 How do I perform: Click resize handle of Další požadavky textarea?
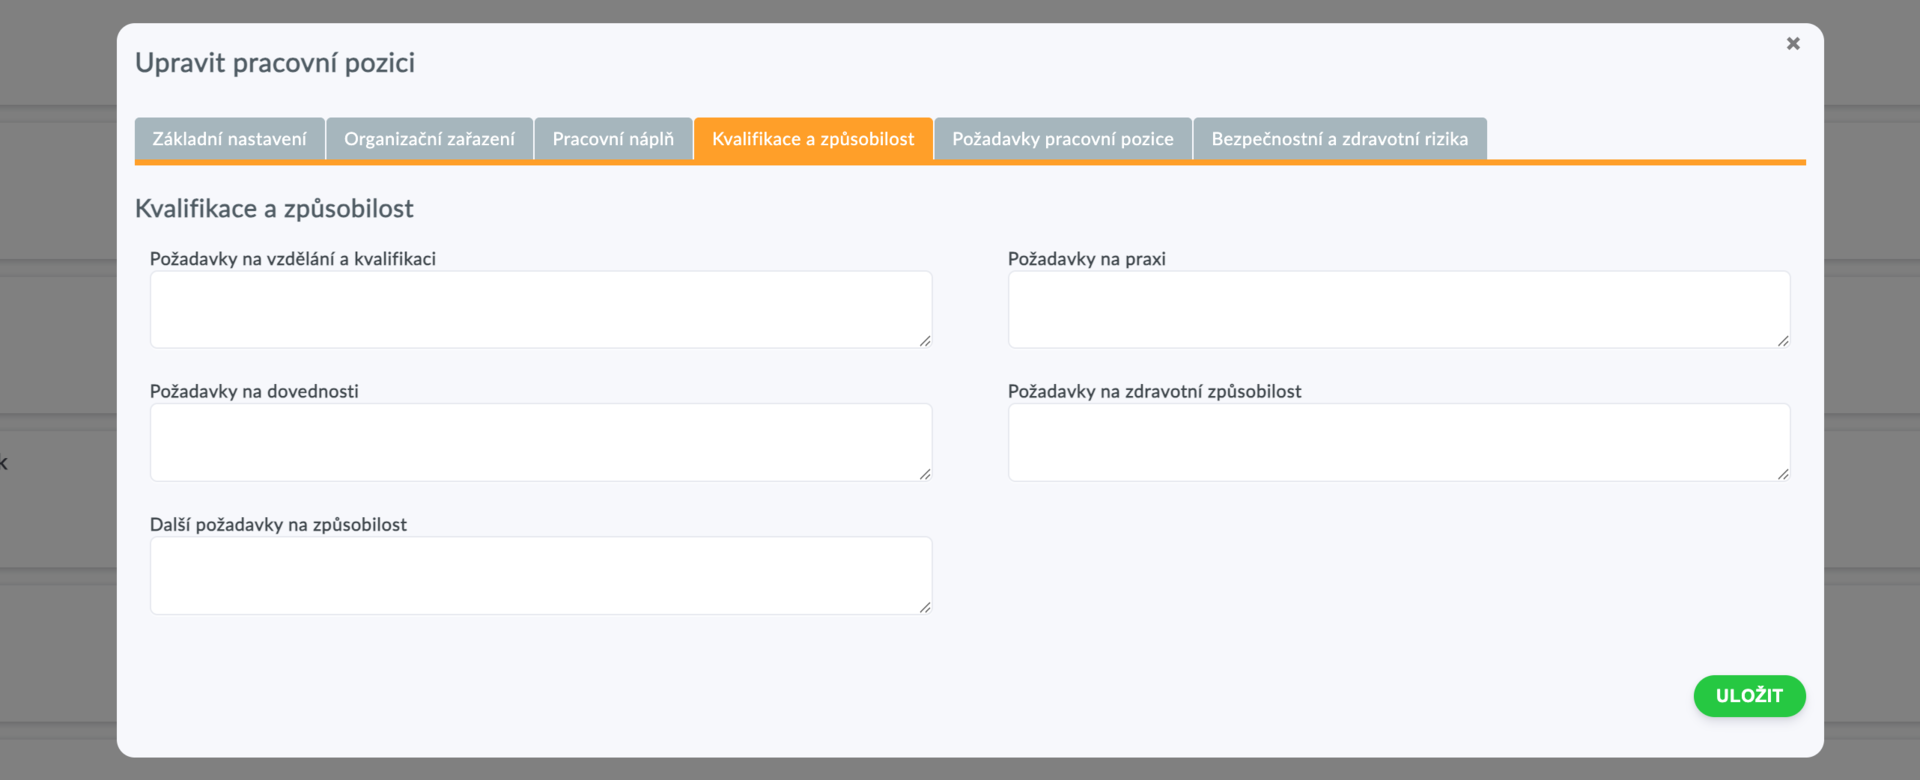click(x=925, y=607)
